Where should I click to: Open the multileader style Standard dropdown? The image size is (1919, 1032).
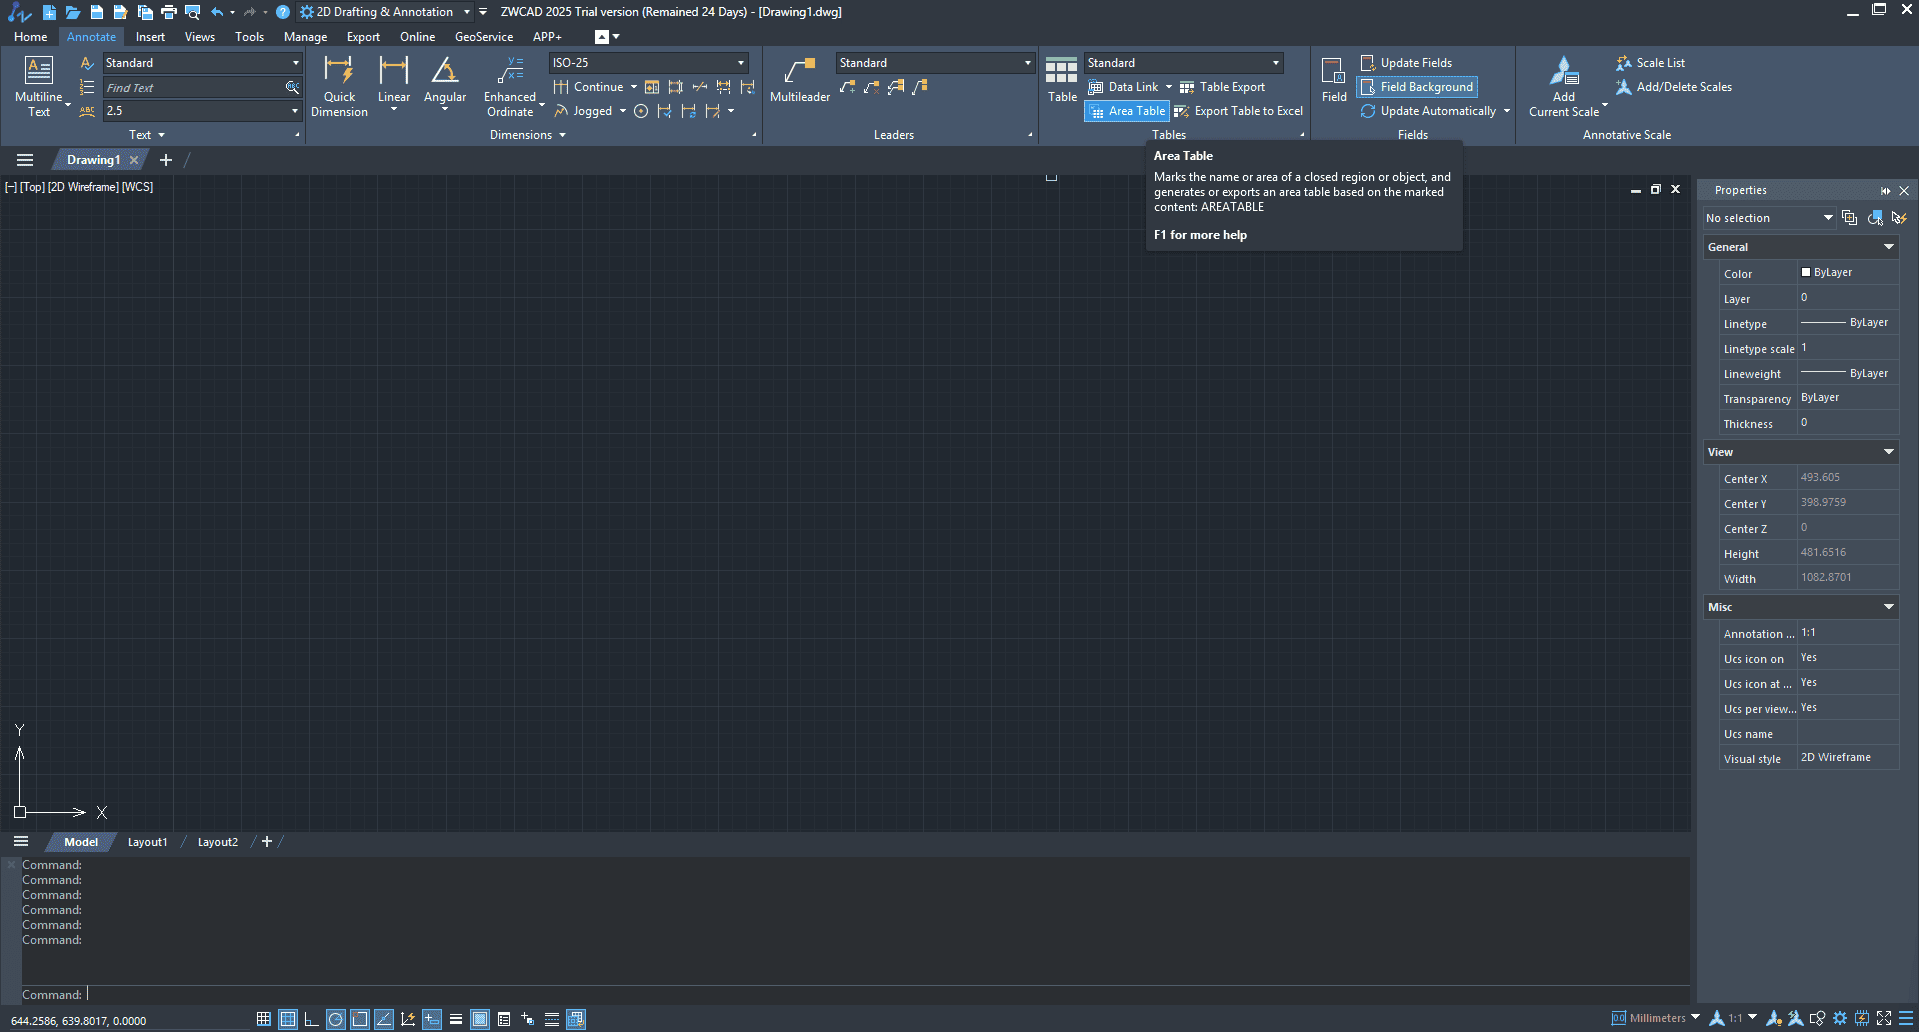coord(935,63)
